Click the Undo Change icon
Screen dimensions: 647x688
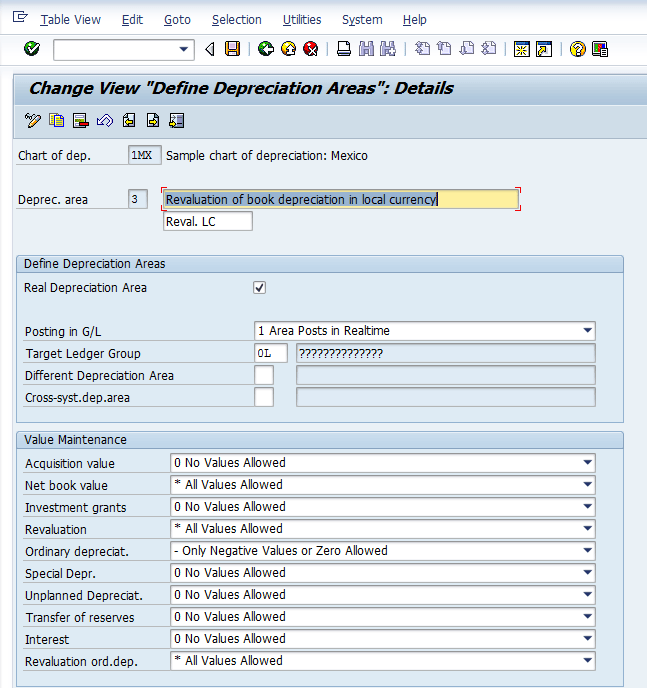point(105,121)
